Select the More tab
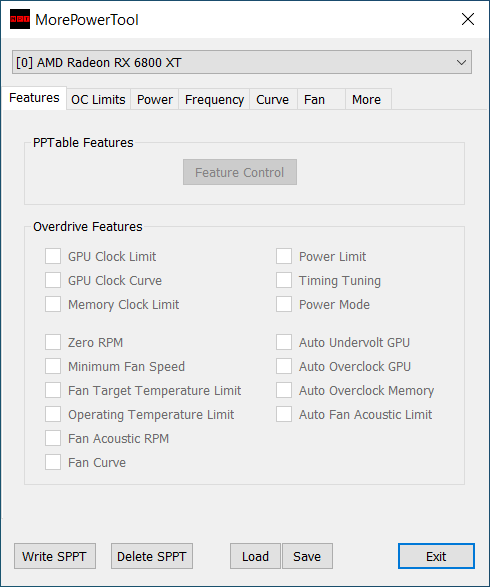This screenshot has width=490, height=587. (368, 100)
